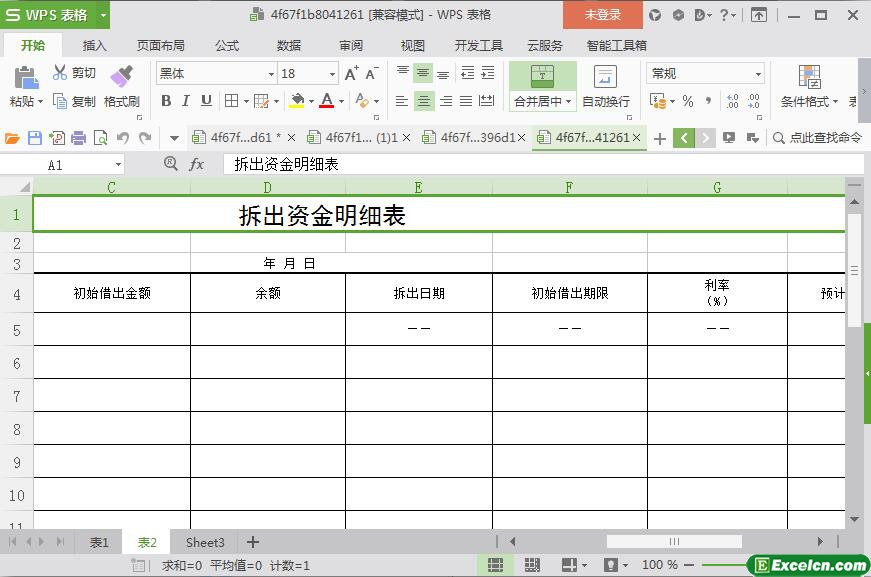
Task: Open the font name dropdown showing 黑体
Action: [270, 74]
